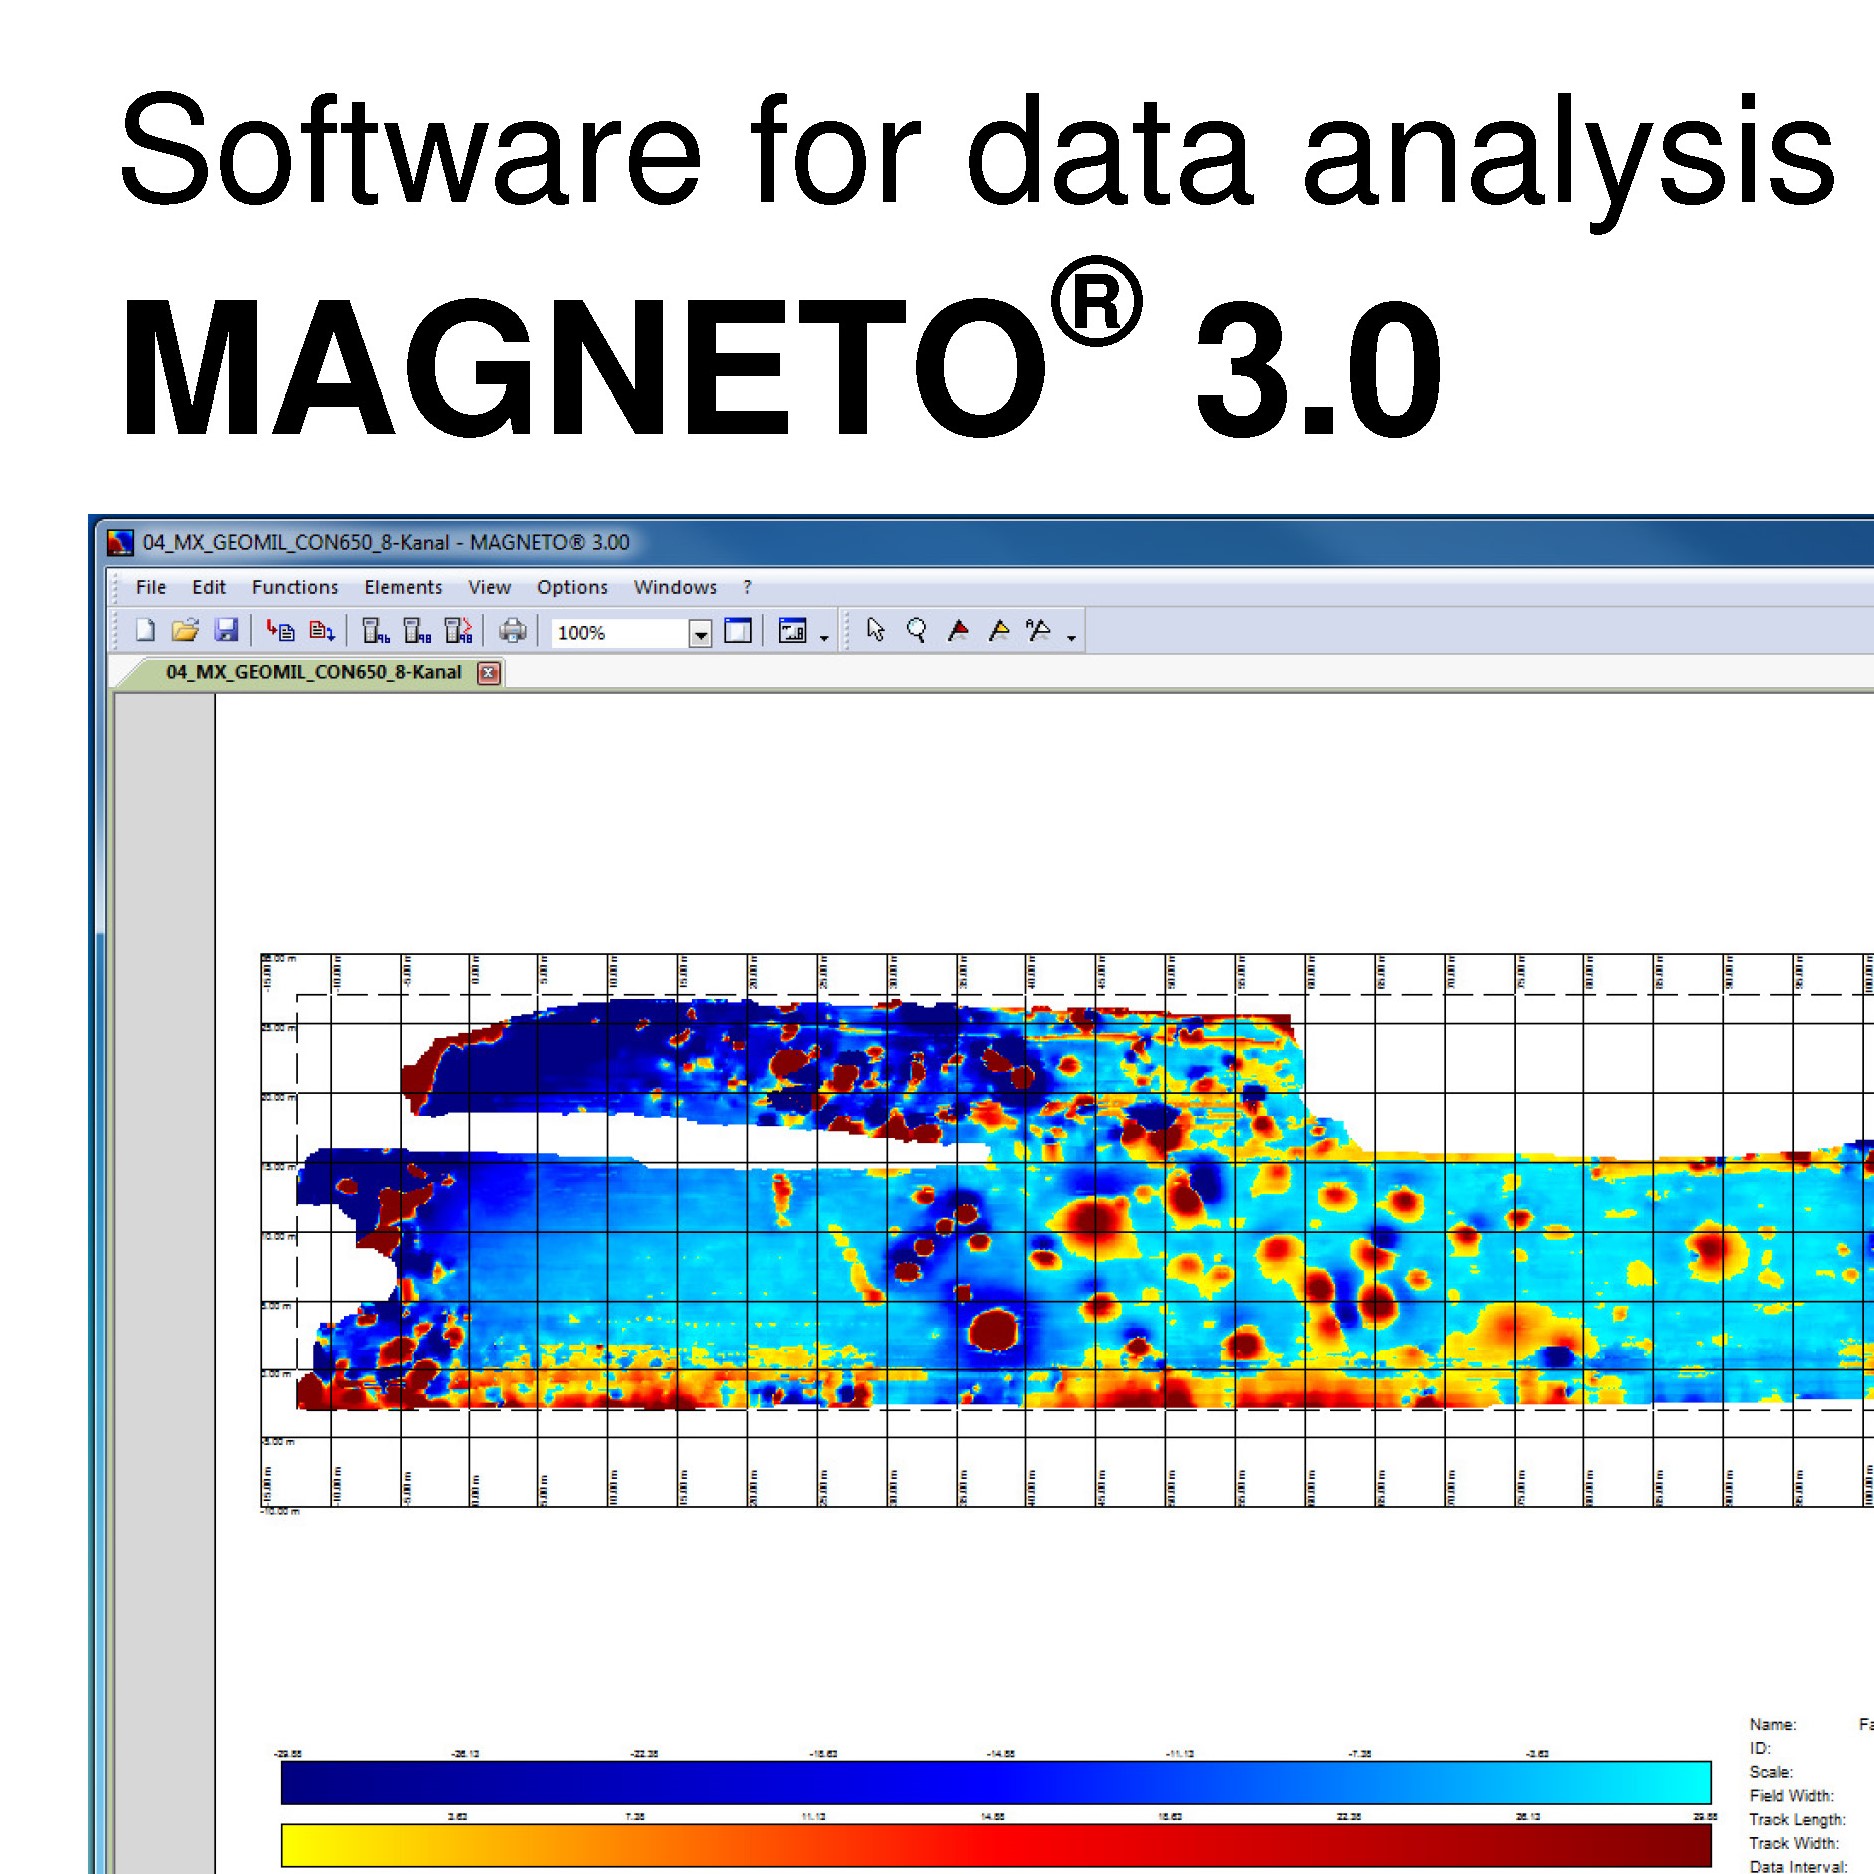Select the arrow pointer tool

click(x=876, y=630)
